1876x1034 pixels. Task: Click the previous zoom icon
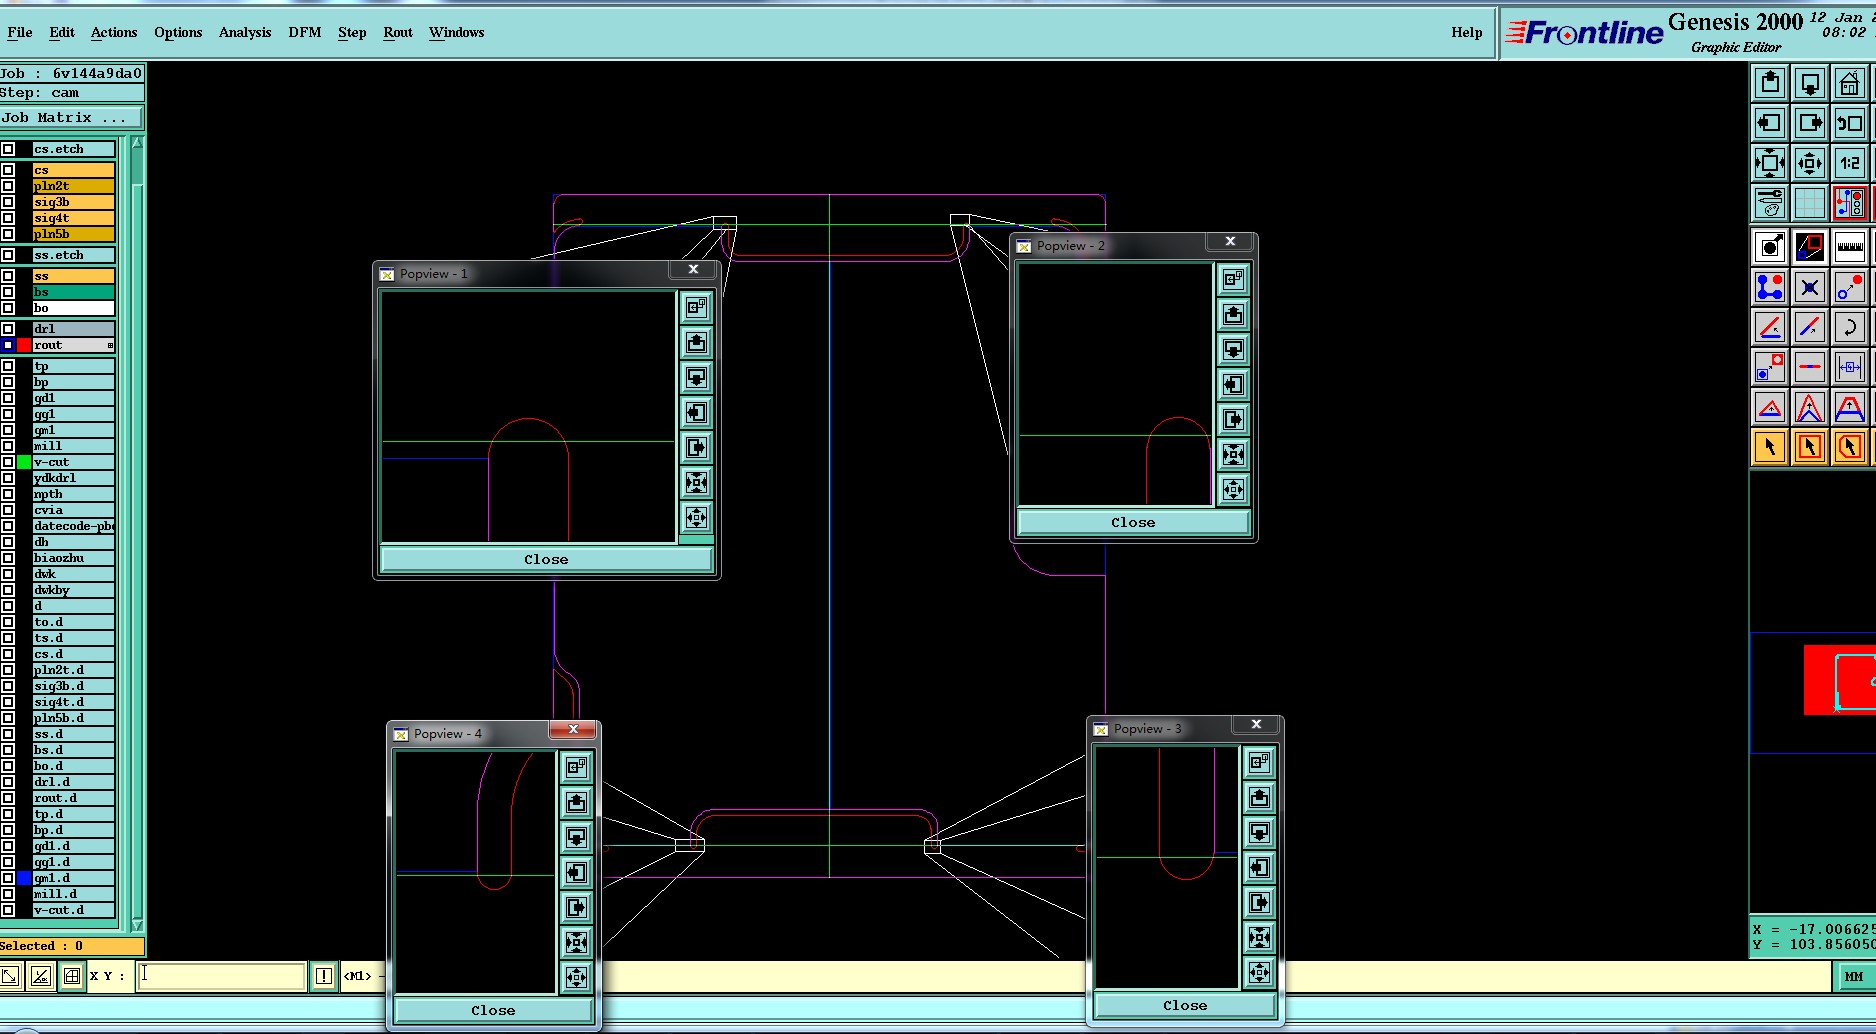coord(1850,123)
